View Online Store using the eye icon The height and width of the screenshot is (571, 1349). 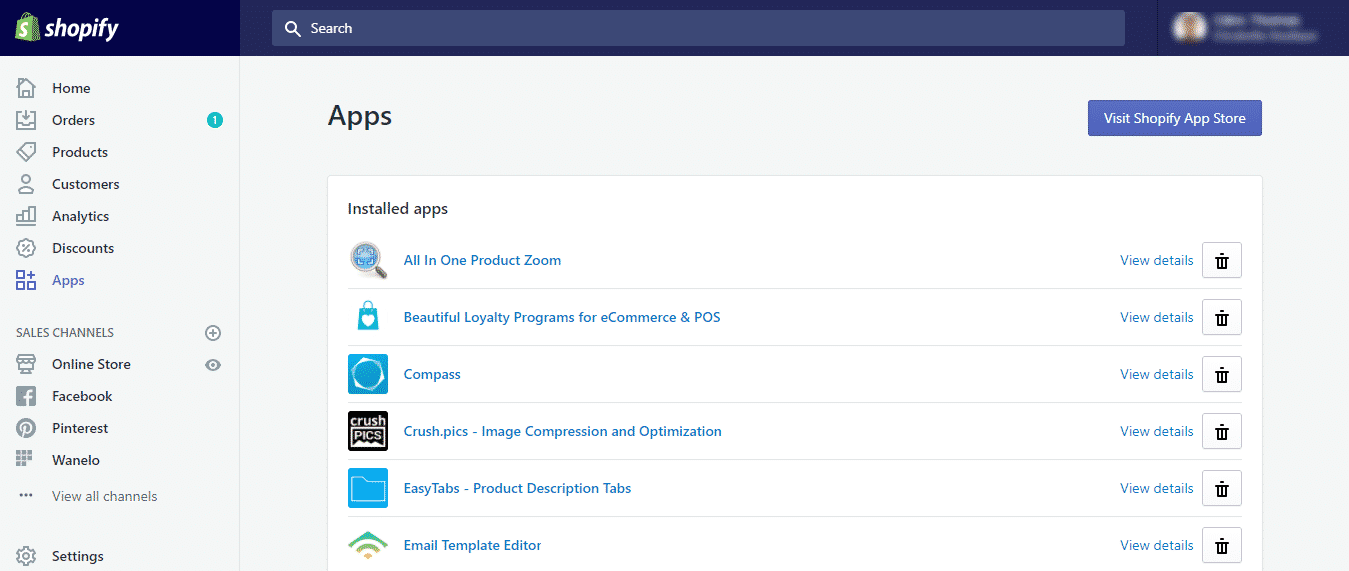(x=212, y=365)
